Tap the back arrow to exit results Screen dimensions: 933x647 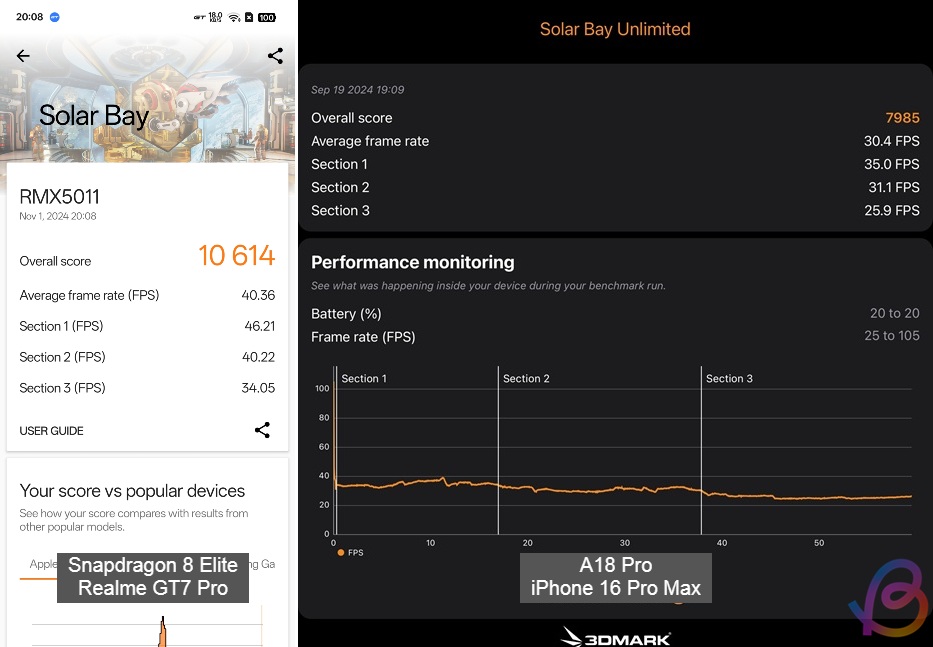[x=23, y=56]
